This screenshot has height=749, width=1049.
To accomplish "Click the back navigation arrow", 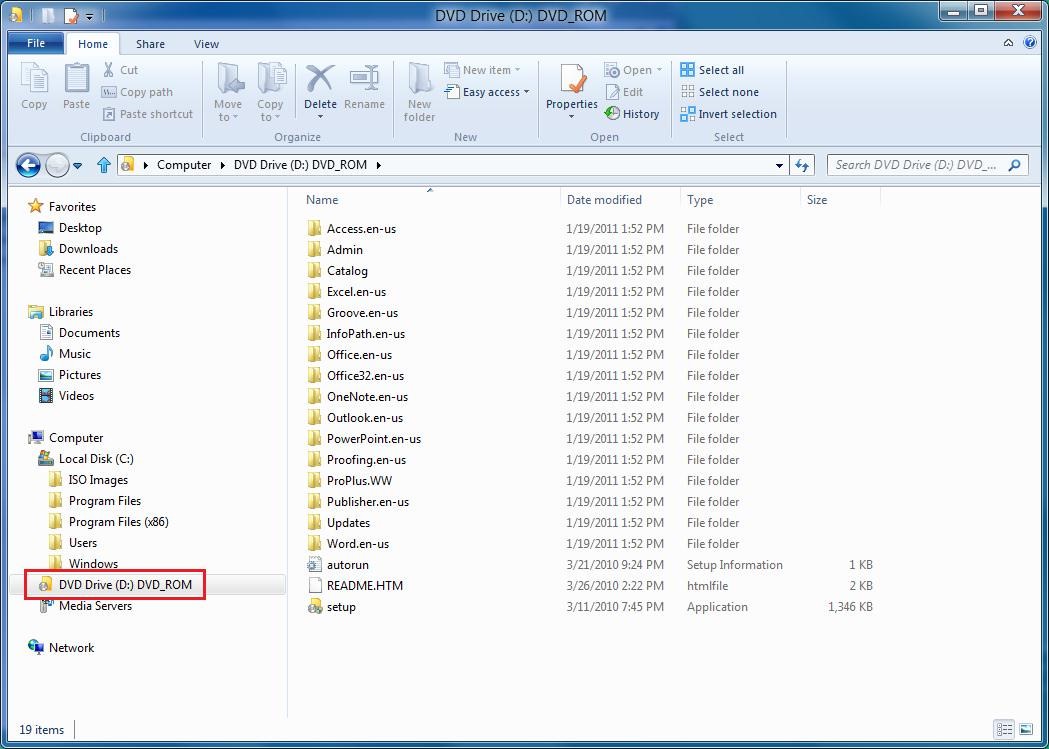I will (x=29, y=164).
